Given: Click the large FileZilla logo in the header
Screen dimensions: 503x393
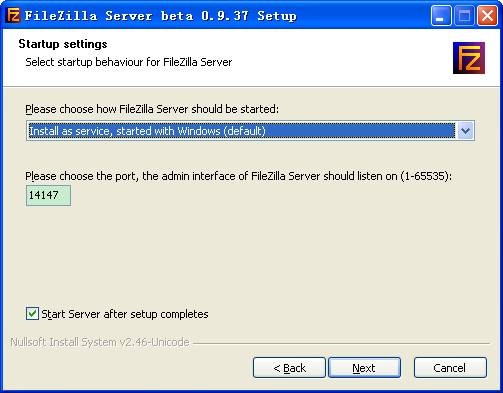Looking at the screenshot, I should pos(469,58).
